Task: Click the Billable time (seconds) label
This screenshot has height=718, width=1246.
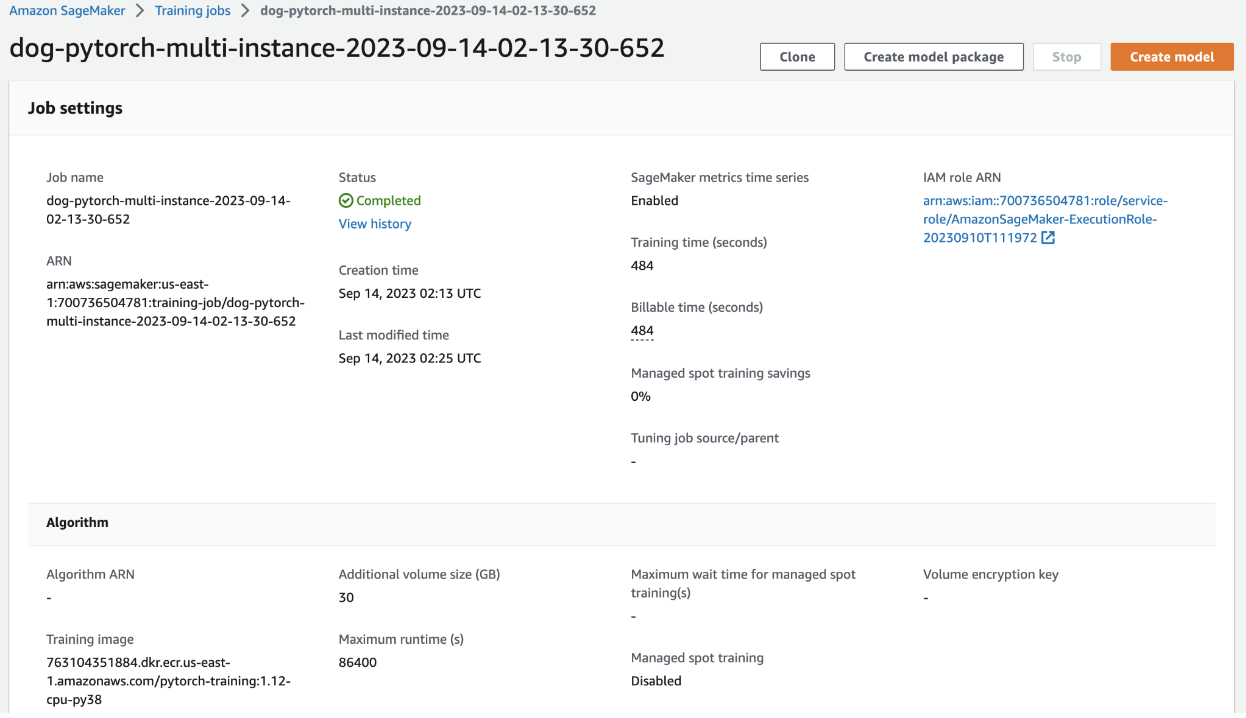Action: click(x=697, y=308)
